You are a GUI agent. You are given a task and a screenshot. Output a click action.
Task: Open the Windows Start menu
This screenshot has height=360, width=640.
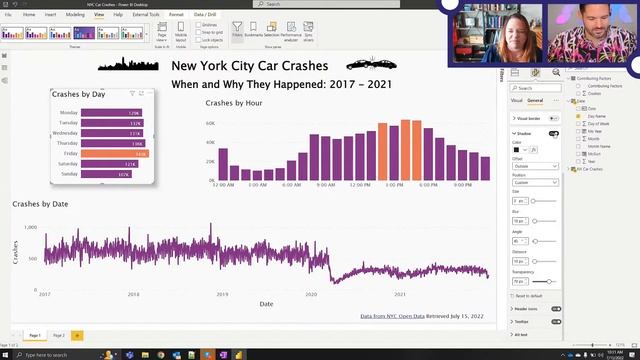click(x=5, y=355)
